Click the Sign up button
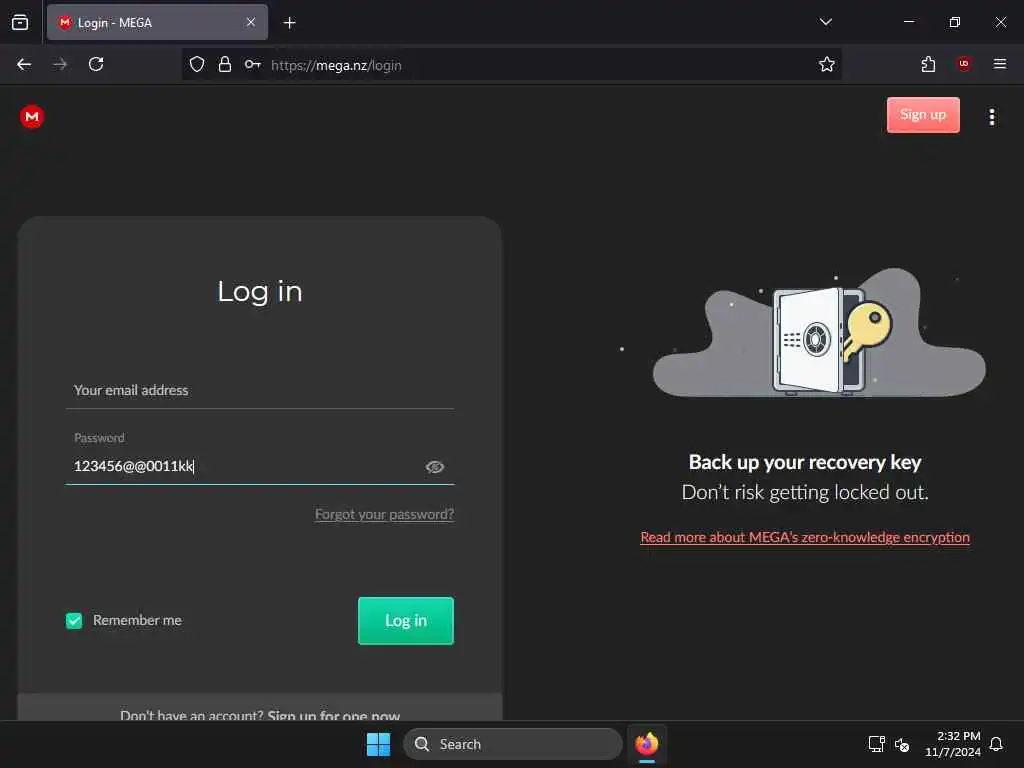1024x768 pixels. 923,115
